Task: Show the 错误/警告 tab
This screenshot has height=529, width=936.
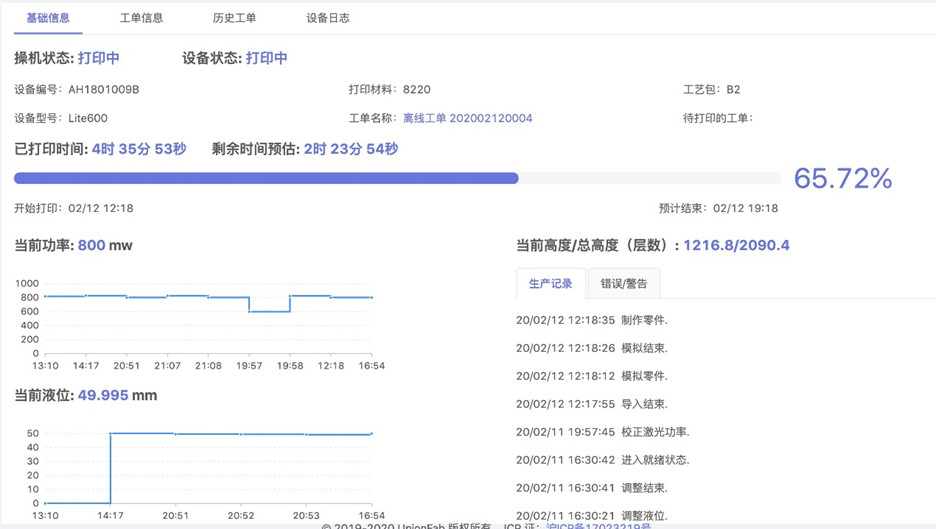Action: click(x=623, y=284)
